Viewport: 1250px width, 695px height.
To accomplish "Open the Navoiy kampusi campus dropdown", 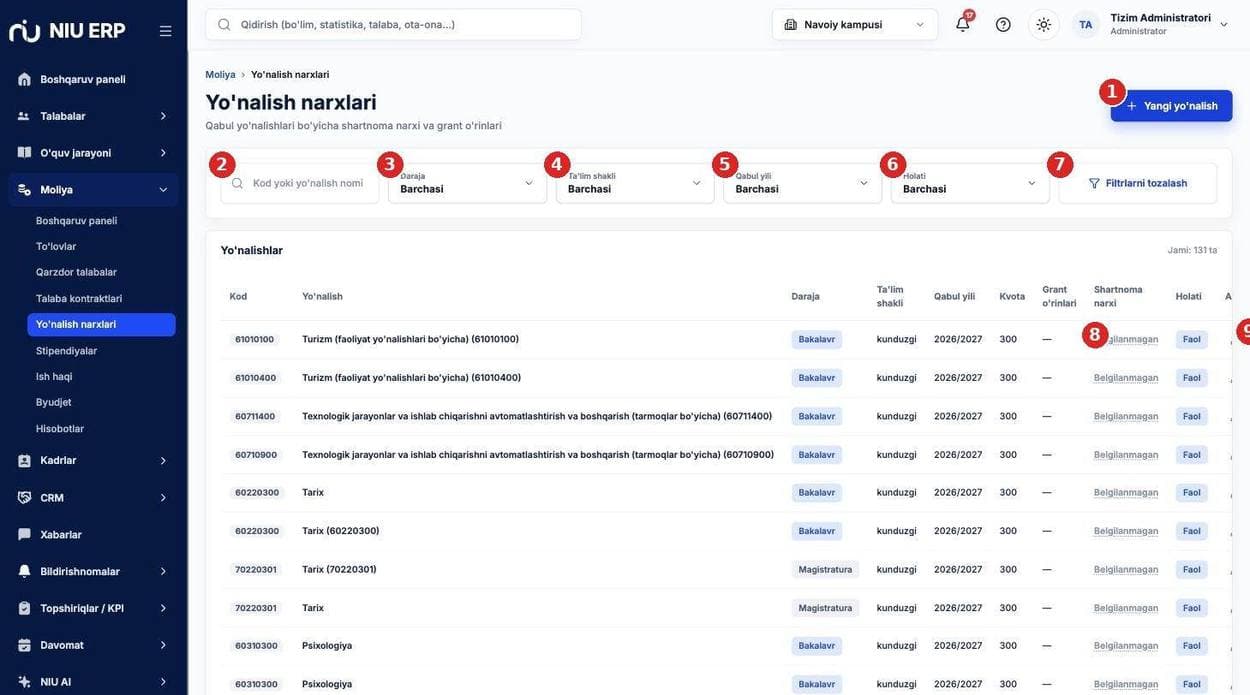I will coord(855,25).
